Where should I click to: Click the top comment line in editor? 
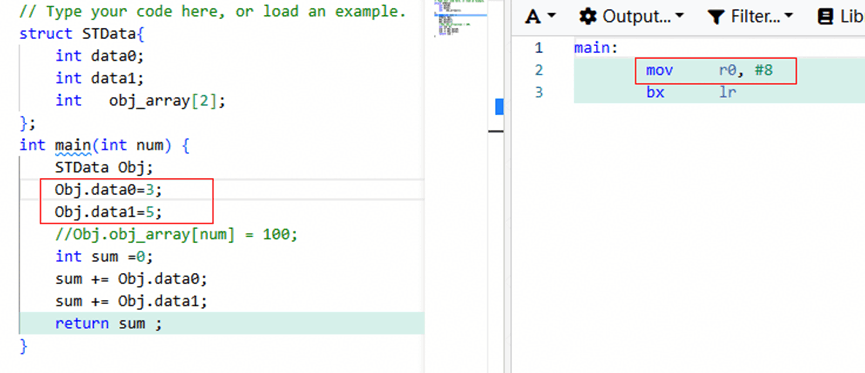(x=213, y=11)
